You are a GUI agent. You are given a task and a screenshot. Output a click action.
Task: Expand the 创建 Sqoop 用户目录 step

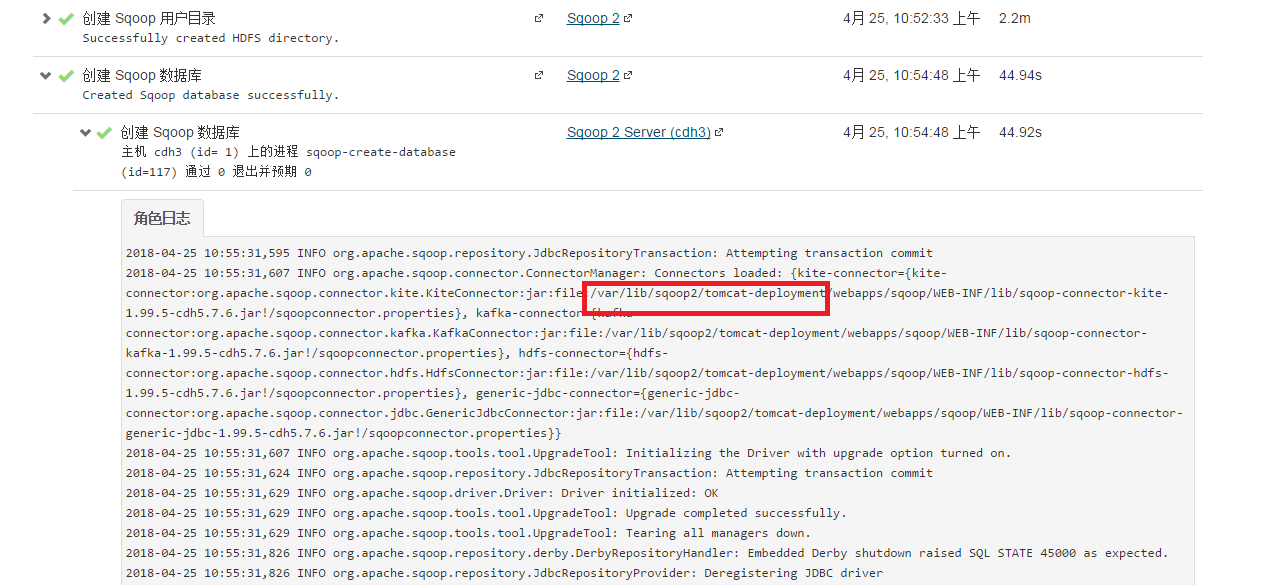pos(46,18)
